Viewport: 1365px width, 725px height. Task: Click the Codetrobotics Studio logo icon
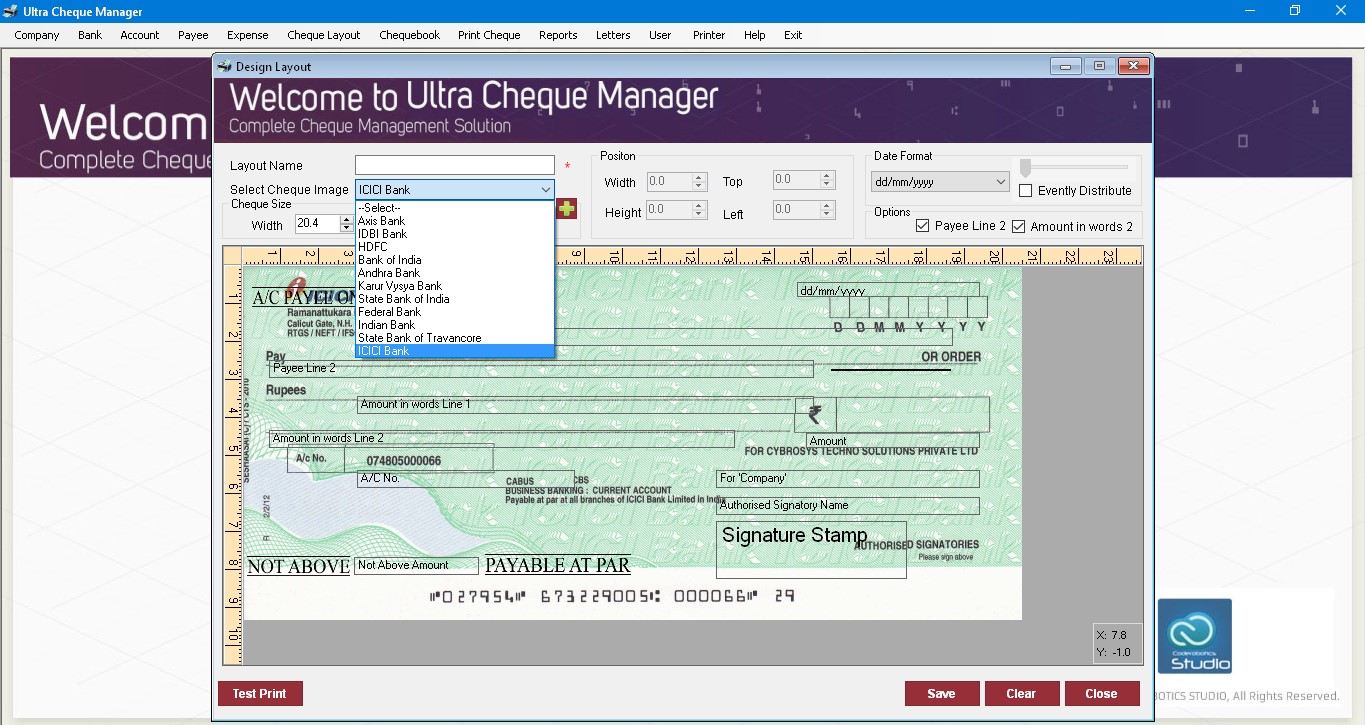point(1195,636)
